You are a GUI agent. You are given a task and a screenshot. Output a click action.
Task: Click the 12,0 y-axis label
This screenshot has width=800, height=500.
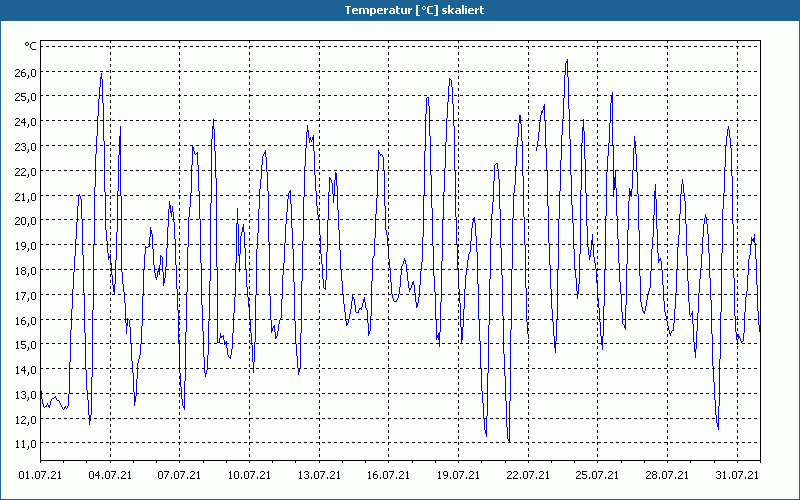pyautogui.click(x=26, y=419)
